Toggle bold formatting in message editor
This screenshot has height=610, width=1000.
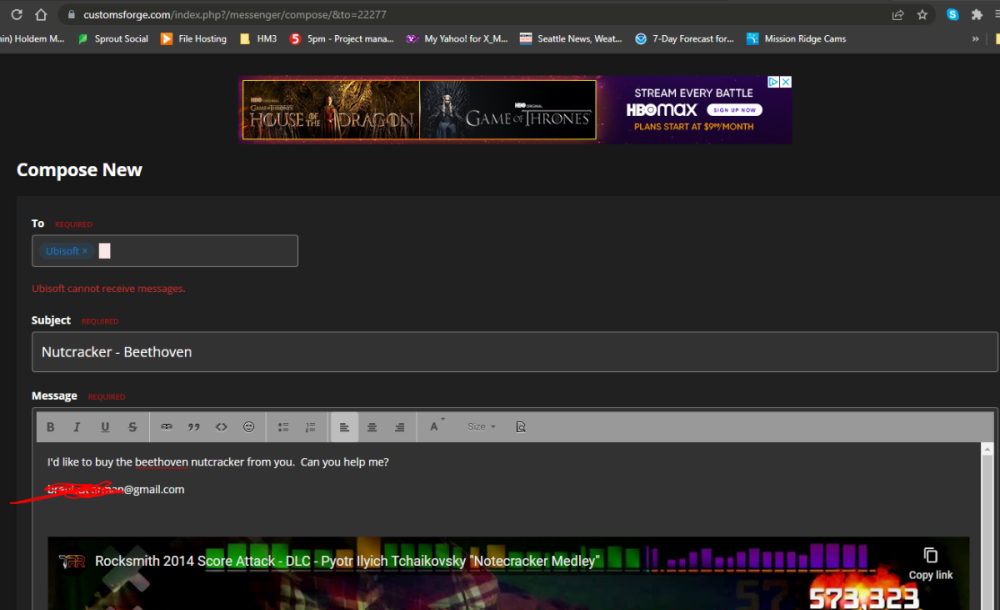(x=51, y=427)
